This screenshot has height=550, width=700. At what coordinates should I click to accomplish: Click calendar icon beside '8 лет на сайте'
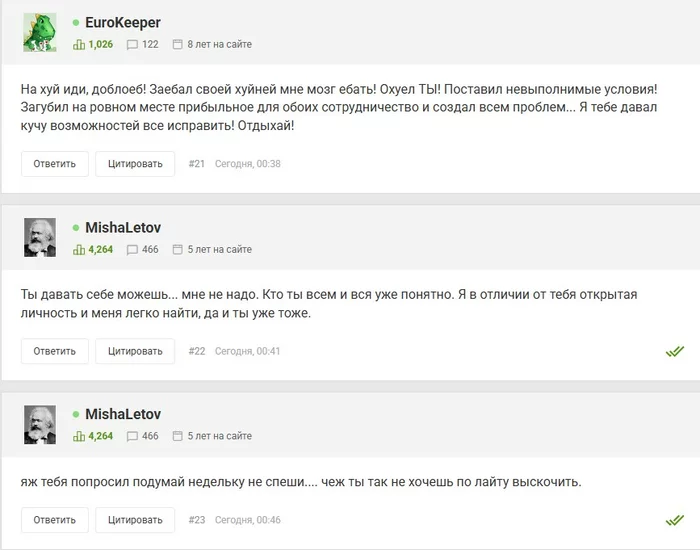(177, 44)
